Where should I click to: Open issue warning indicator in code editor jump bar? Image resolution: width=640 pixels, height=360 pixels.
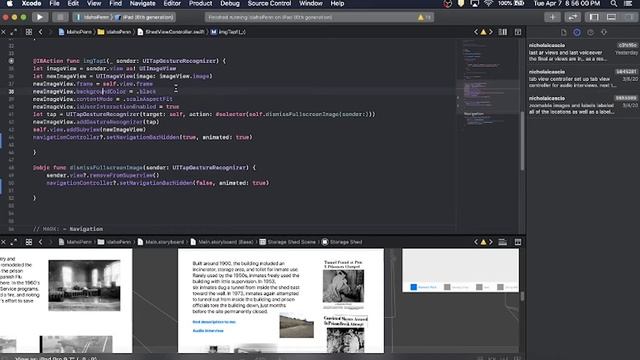pyautogui.click(x=483, y=32)
